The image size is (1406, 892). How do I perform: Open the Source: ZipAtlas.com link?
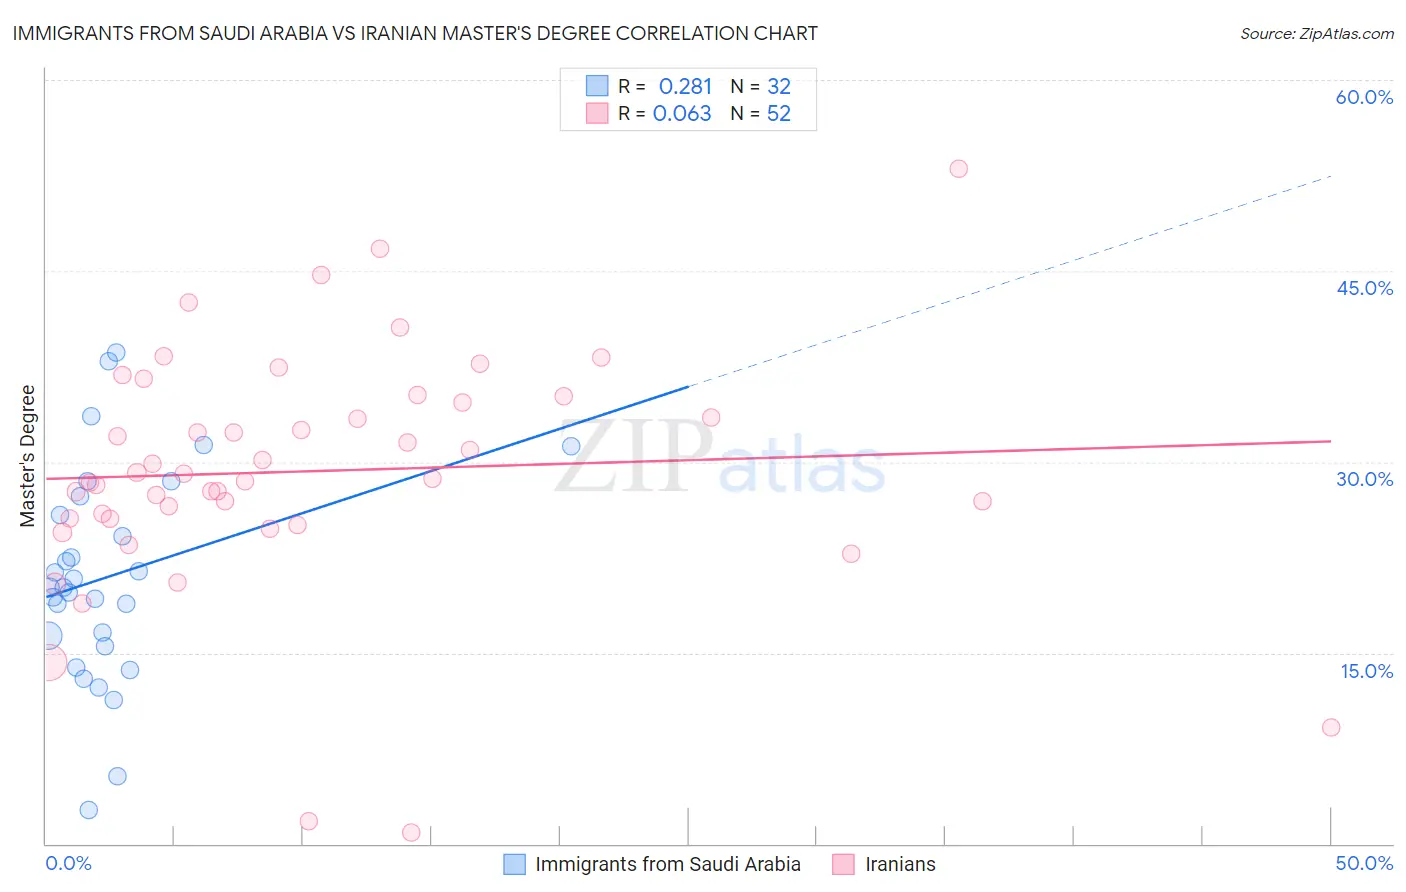1316,33
